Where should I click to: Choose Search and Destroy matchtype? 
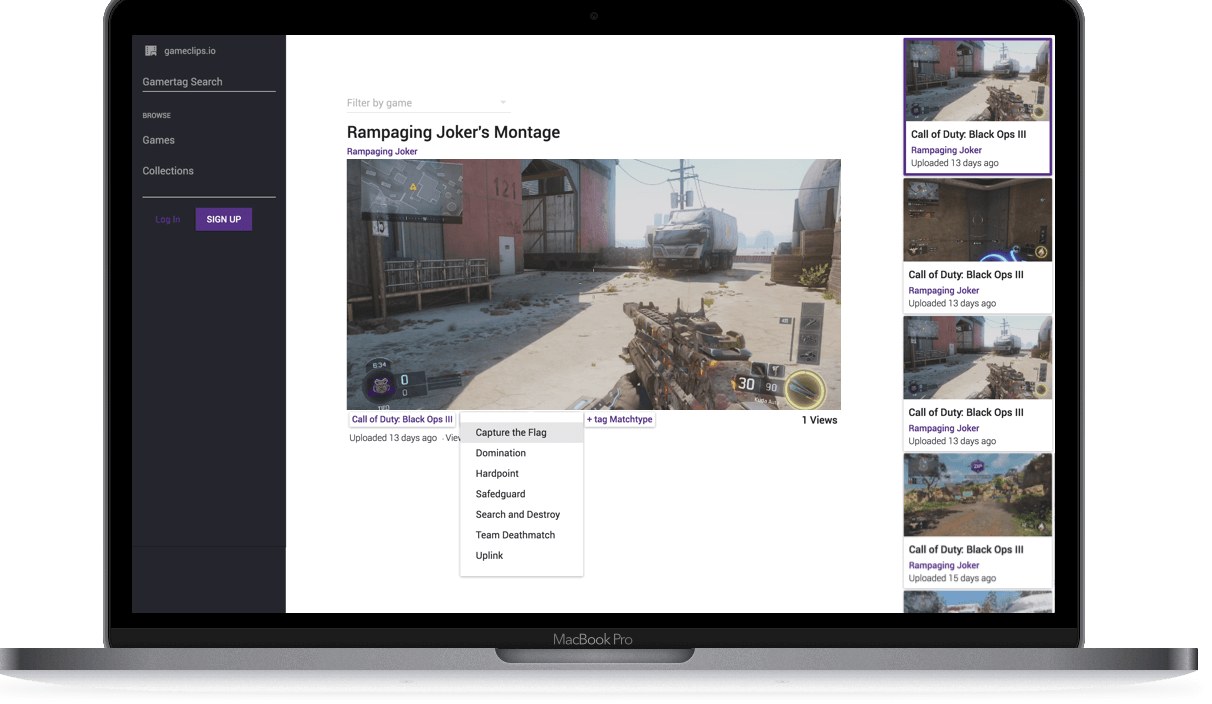(x=521, y=515)
